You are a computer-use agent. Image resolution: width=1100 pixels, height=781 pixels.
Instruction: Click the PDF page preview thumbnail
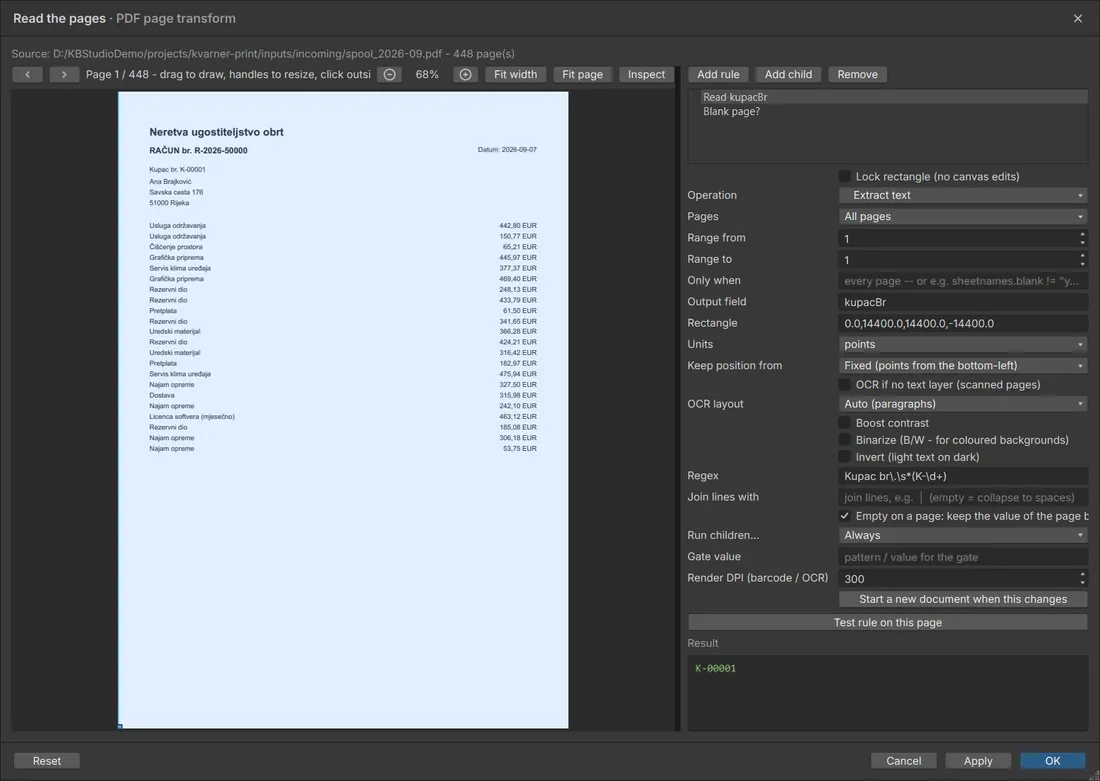point(343,410)
